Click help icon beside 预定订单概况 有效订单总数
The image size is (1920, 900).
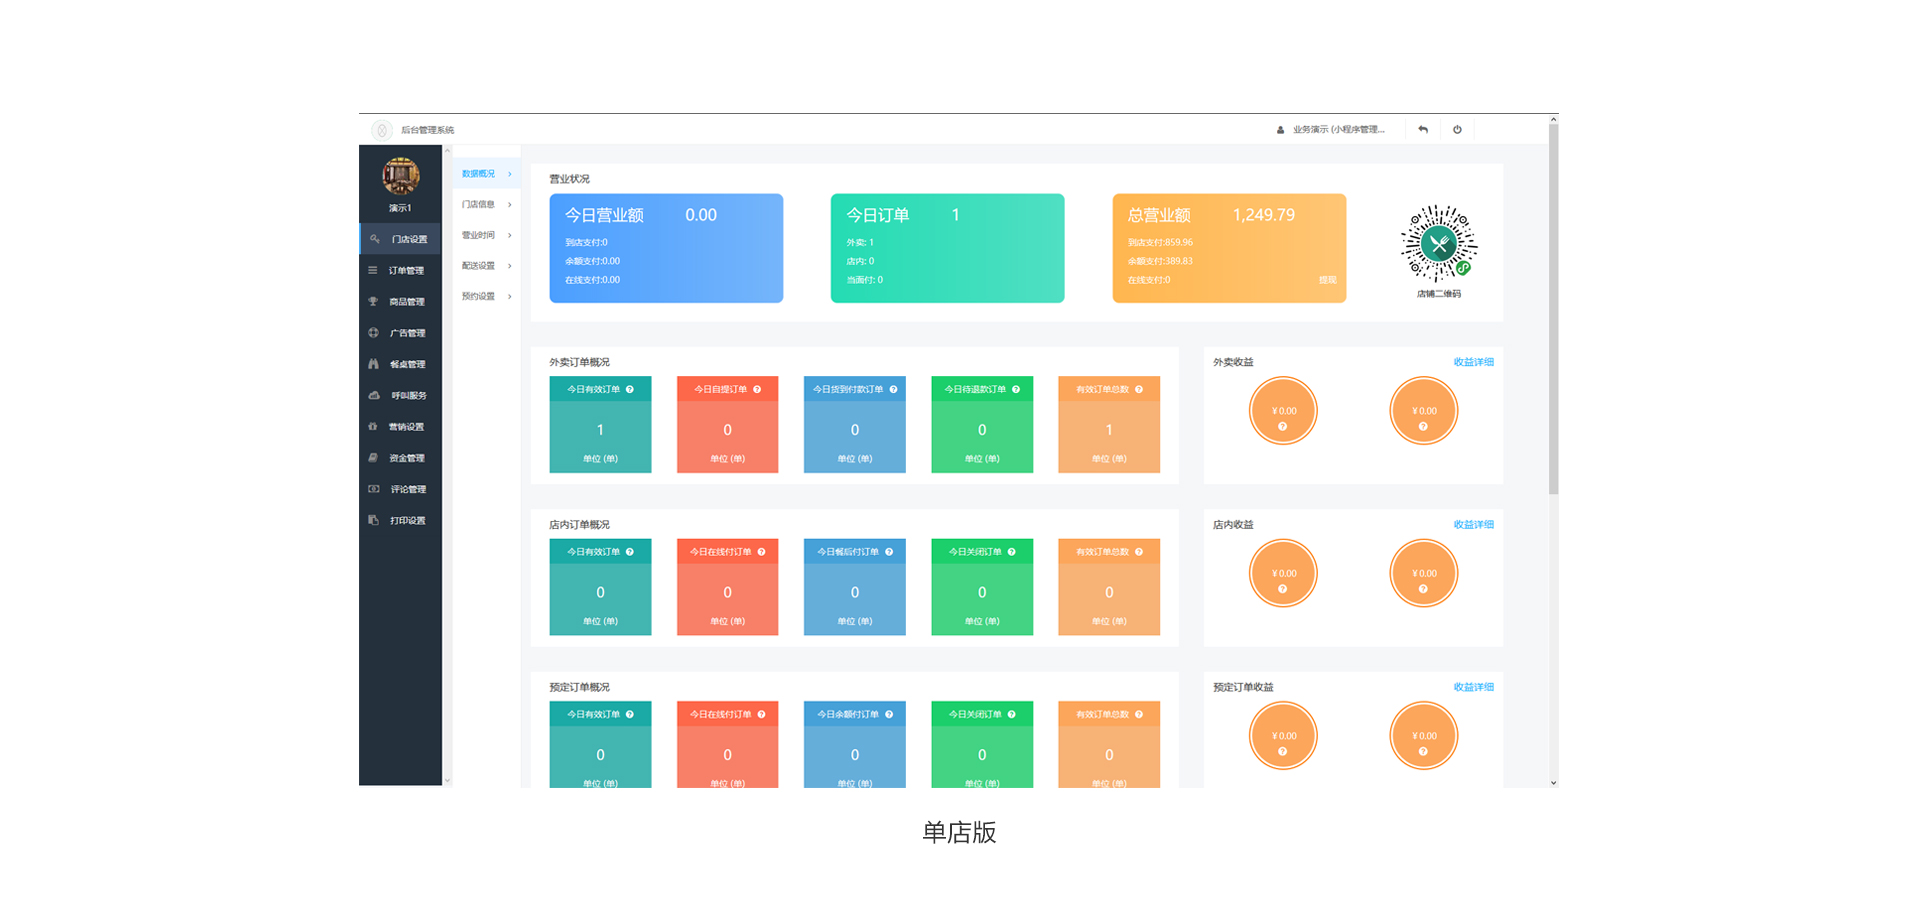(1139, 714)
